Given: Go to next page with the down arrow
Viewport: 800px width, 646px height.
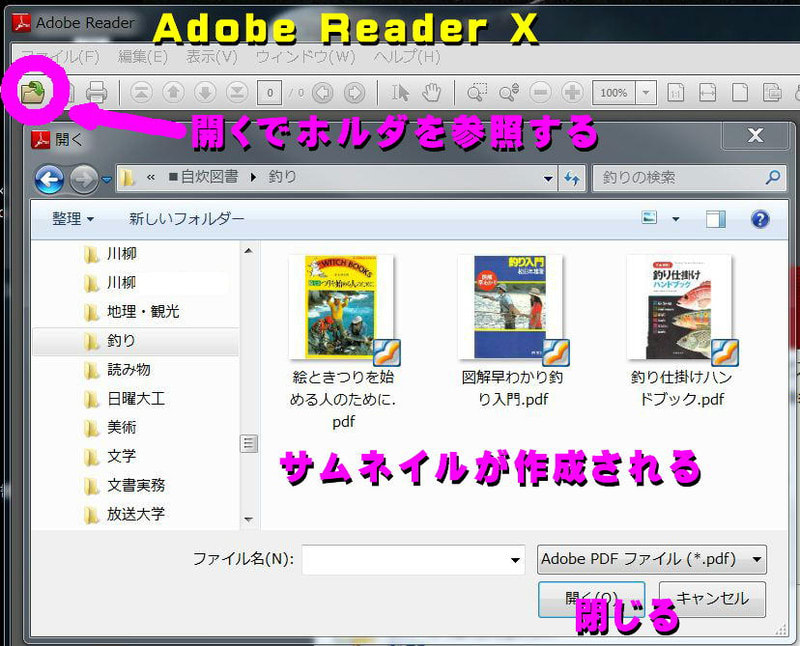Looking at the screenshot, I should (x=205, y=92).
